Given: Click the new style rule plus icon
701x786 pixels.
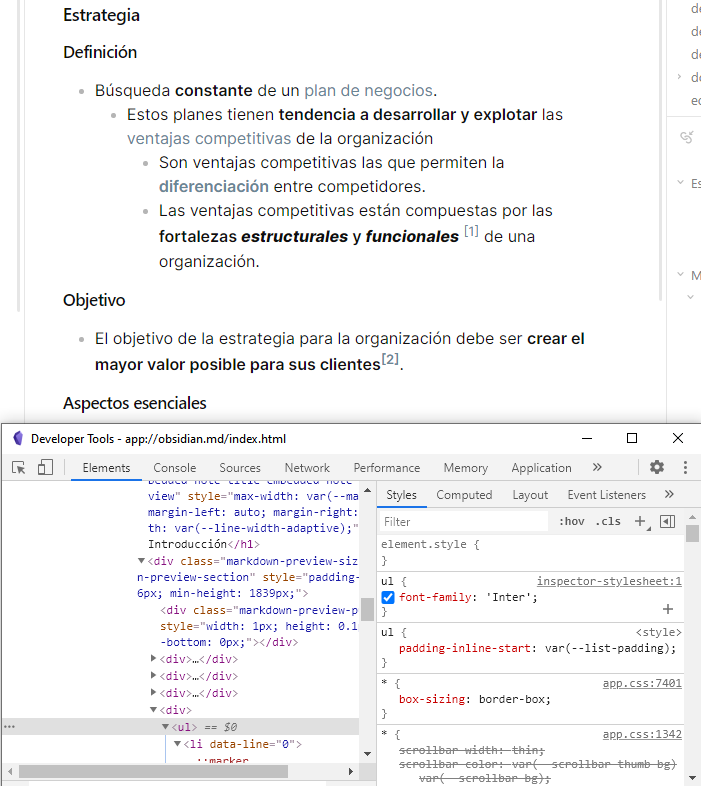Looking at the screenshot, I should click(641, 521).
